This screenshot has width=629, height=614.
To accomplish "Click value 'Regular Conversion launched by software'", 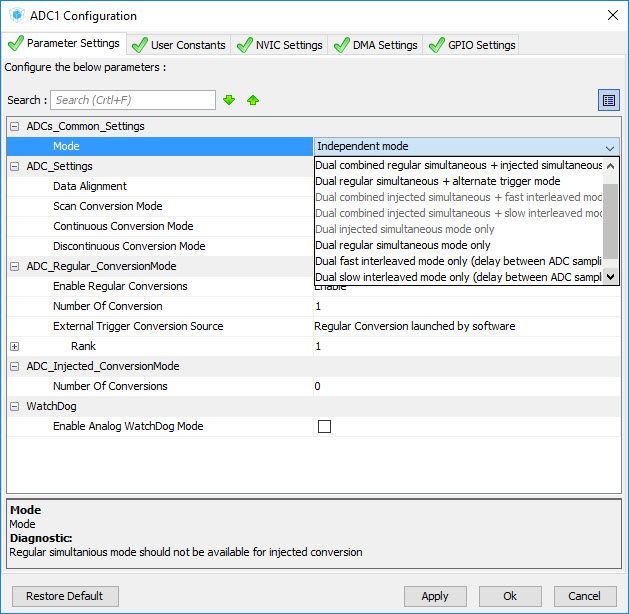I will [x=414, y=326].
